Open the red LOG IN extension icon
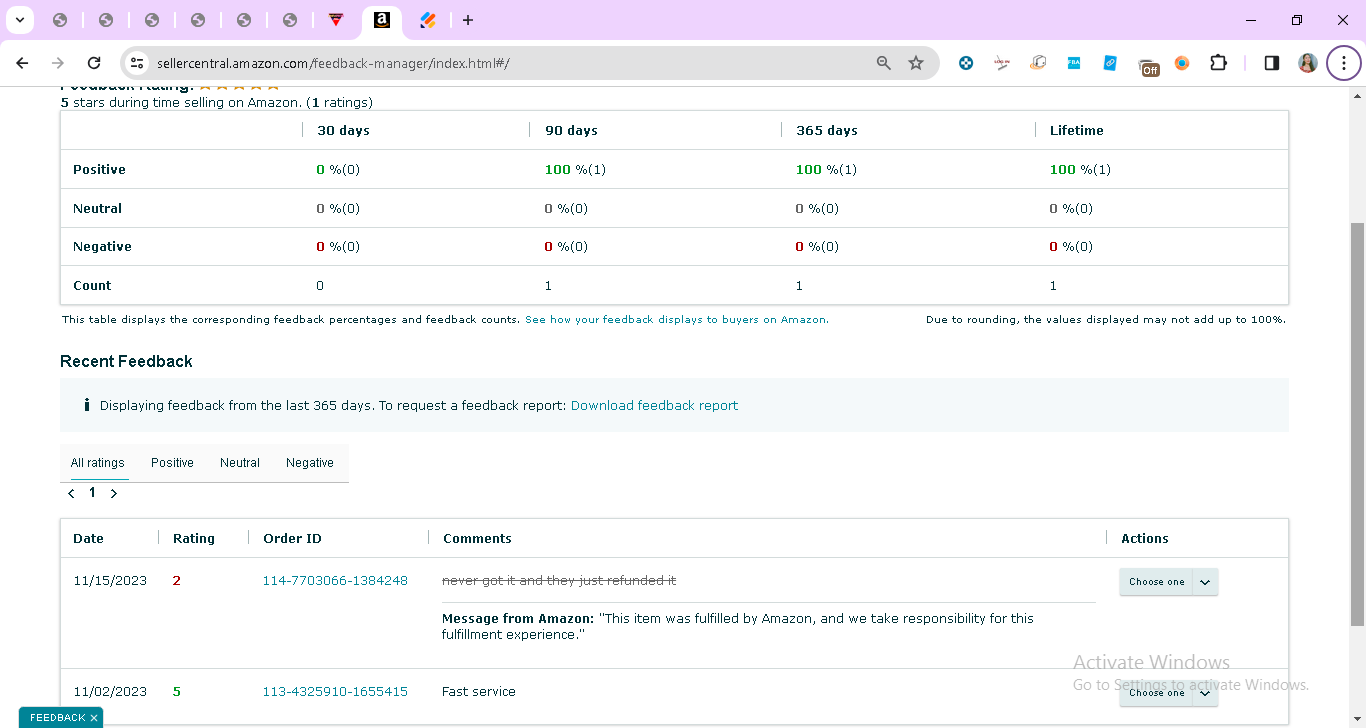1366x728 pixels. click(x=1002, y=63)
